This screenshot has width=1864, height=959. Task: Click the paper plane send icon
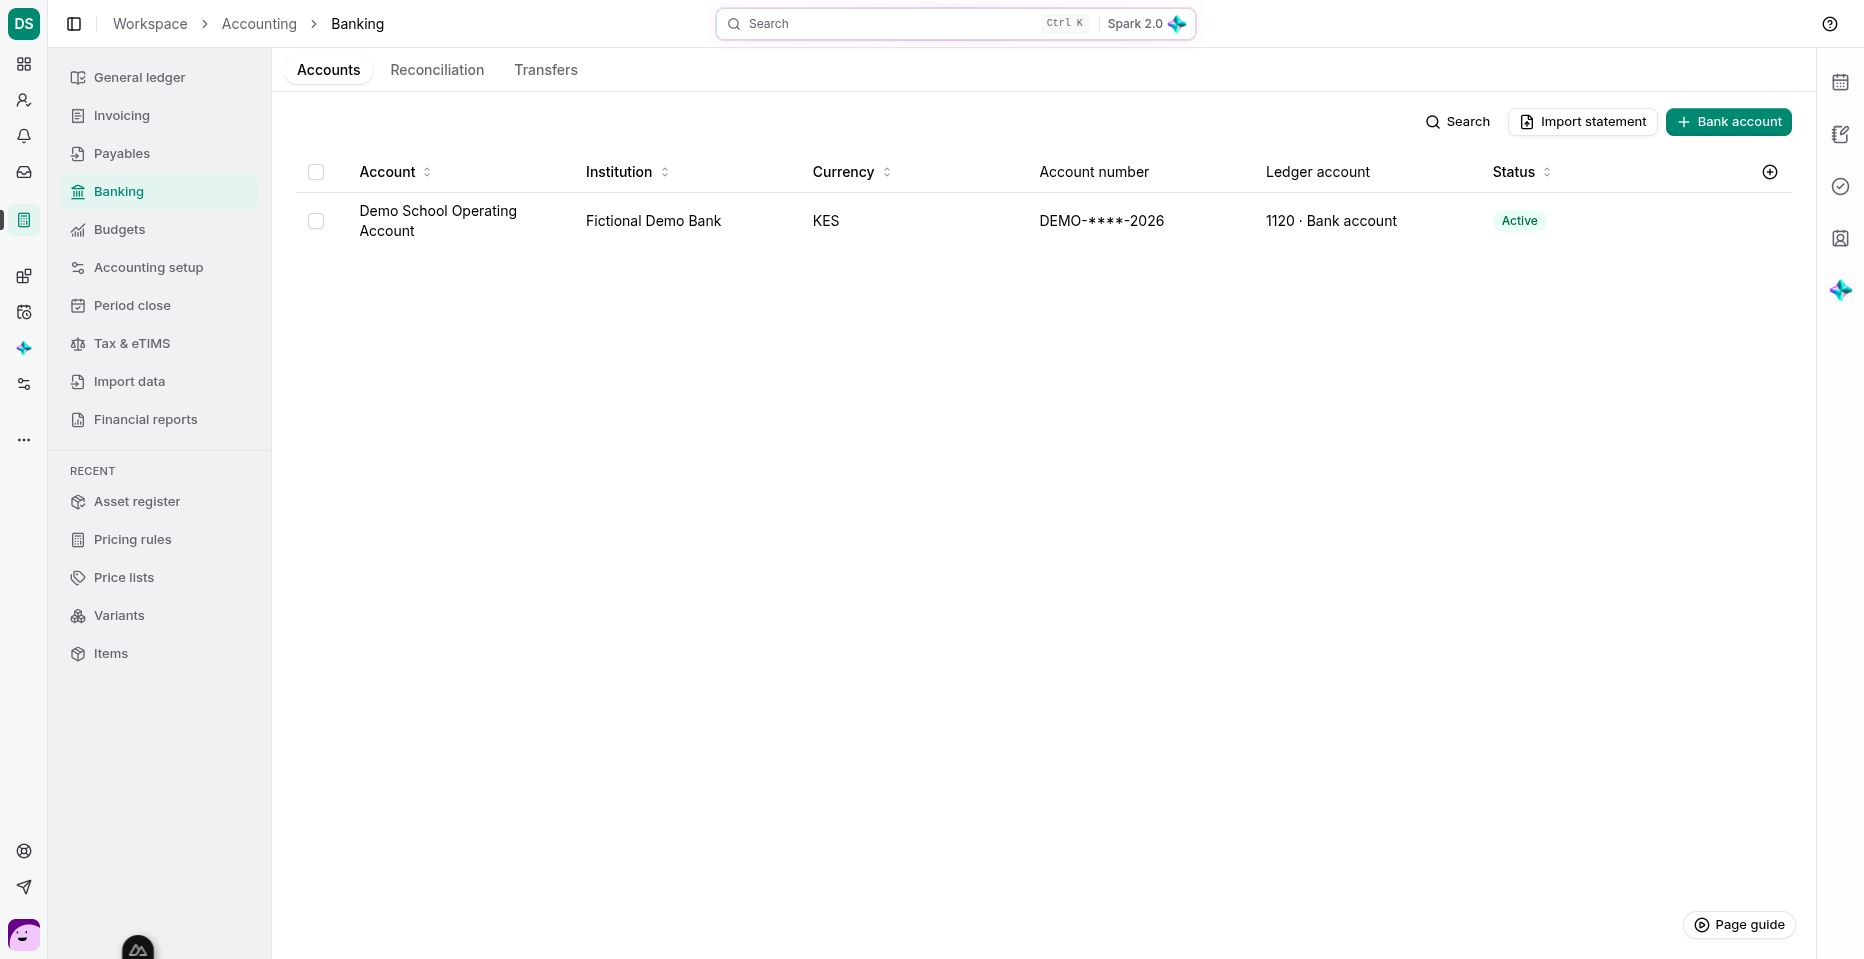[24, 887]
